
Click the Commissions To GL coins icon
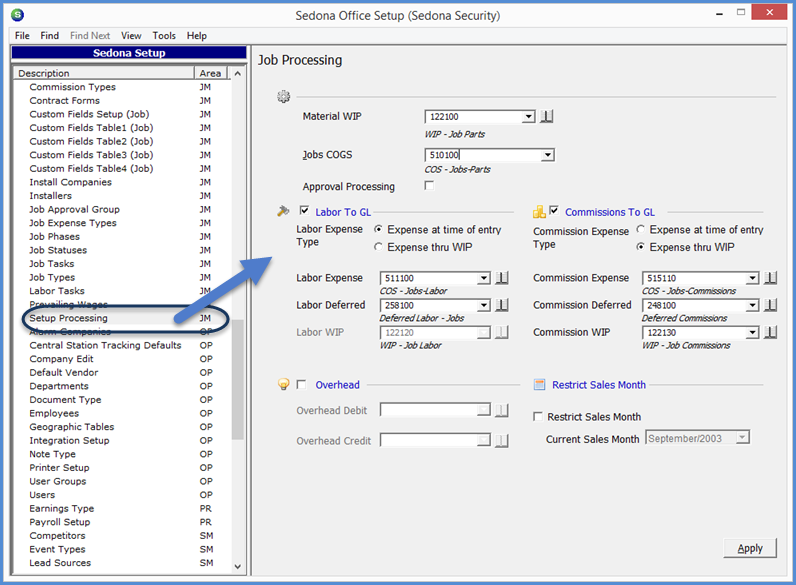(x=539, y=211)
